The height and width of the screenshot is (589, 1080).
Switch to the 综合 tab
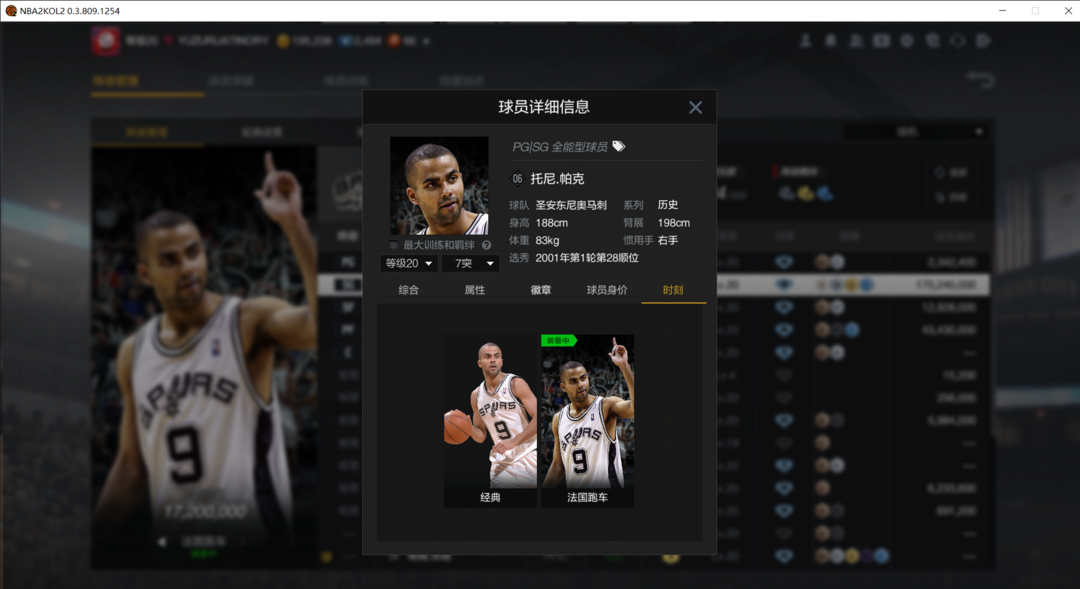[408, 290]
